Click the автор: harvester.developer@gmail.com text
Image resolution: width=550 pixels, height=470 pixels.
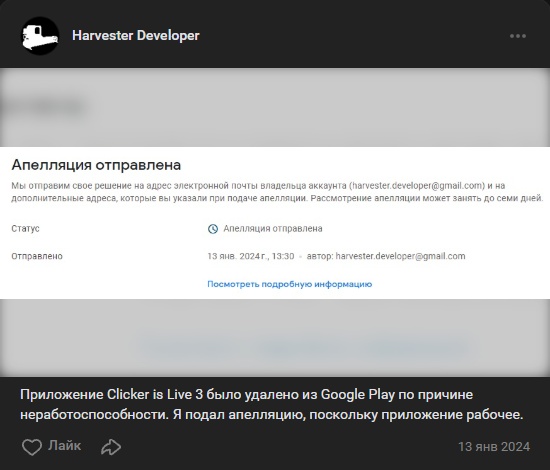[386, 256]
